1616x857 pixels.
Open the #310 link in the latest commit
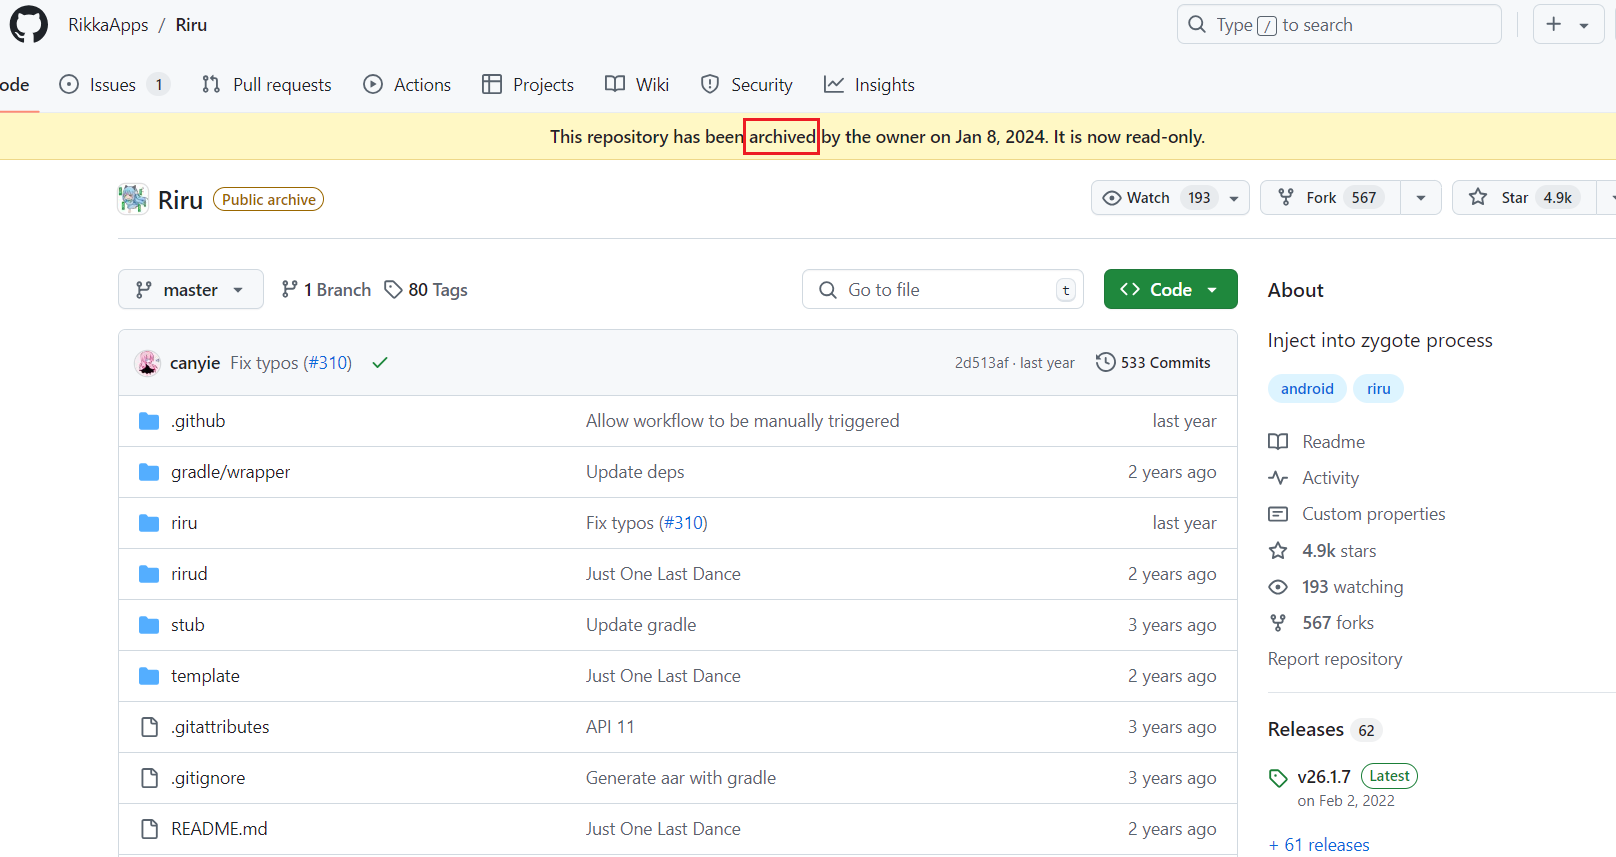[x=328, y=363]
